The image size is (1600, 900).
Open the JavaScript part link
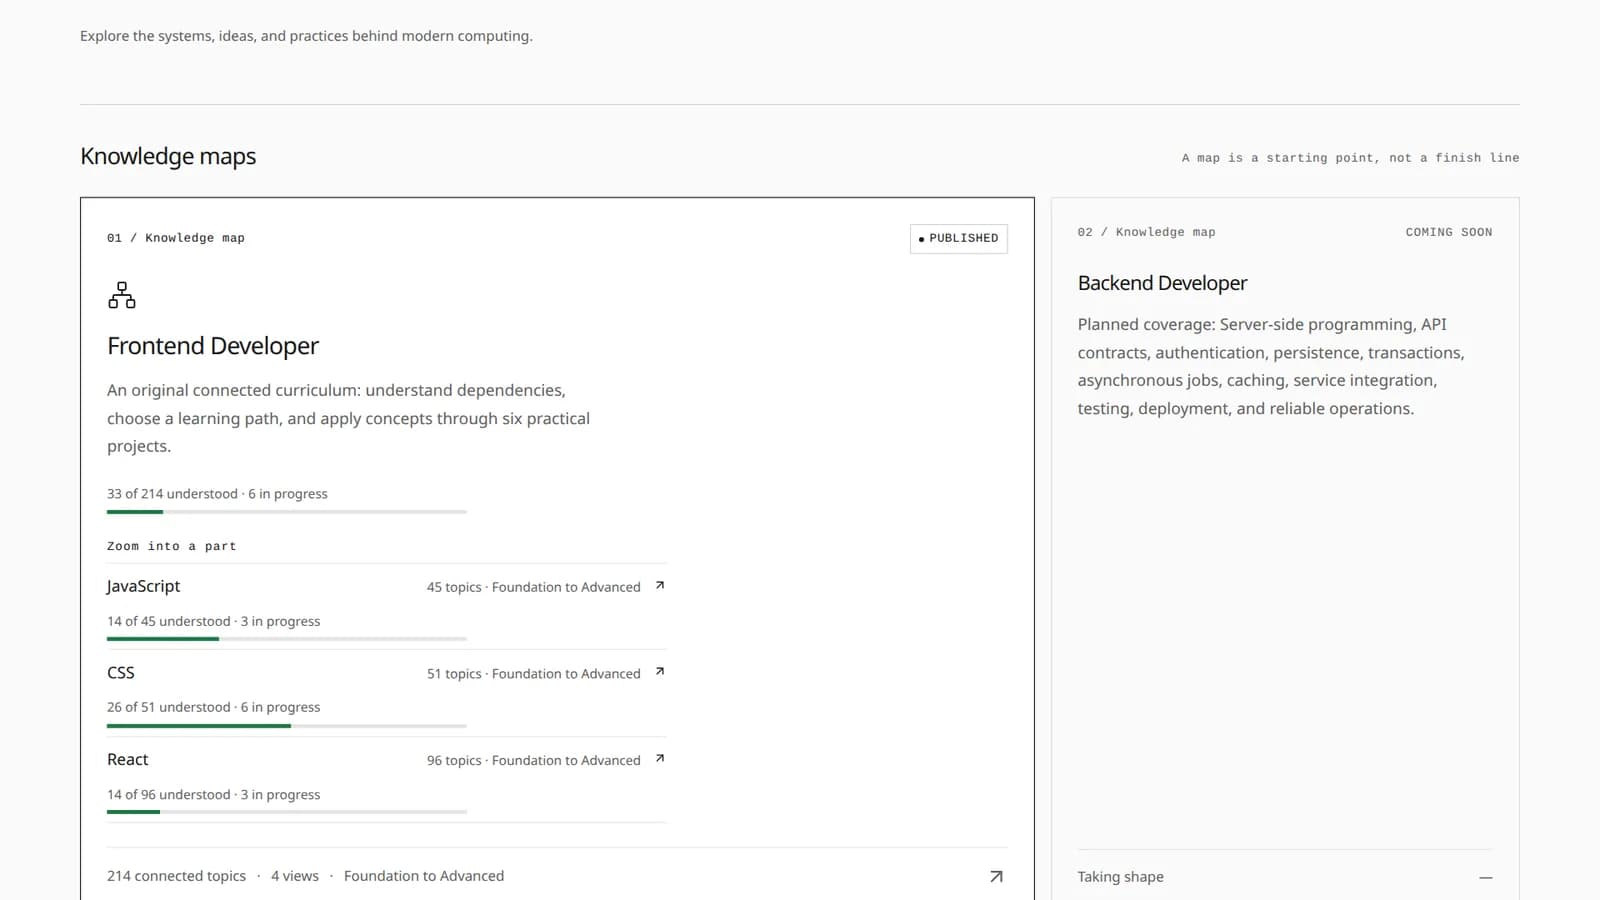coord(144,586)
